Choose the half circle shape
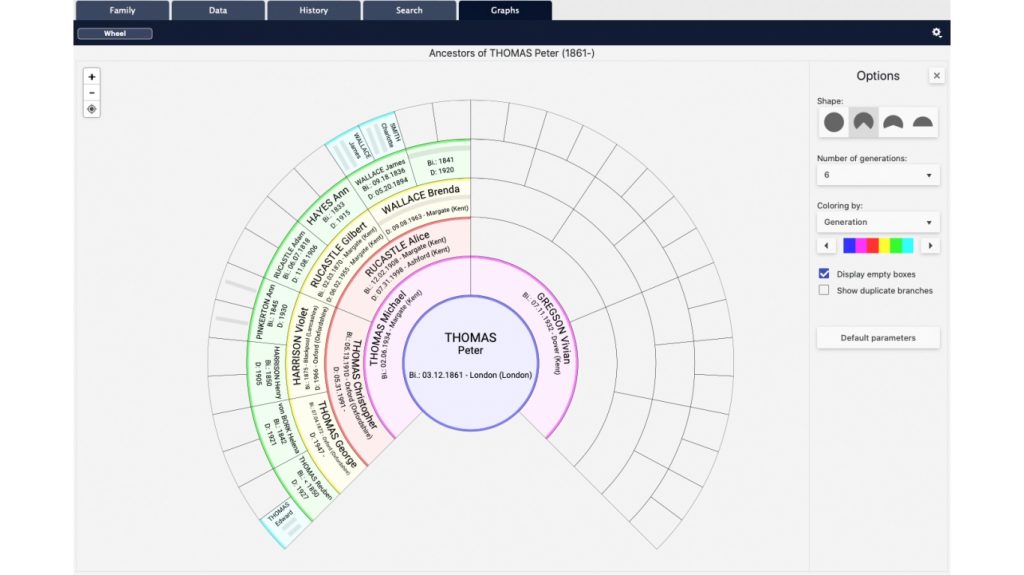The height and width of the screenshot is (575, 1024). pyautogui.click(x=922, y=122)
